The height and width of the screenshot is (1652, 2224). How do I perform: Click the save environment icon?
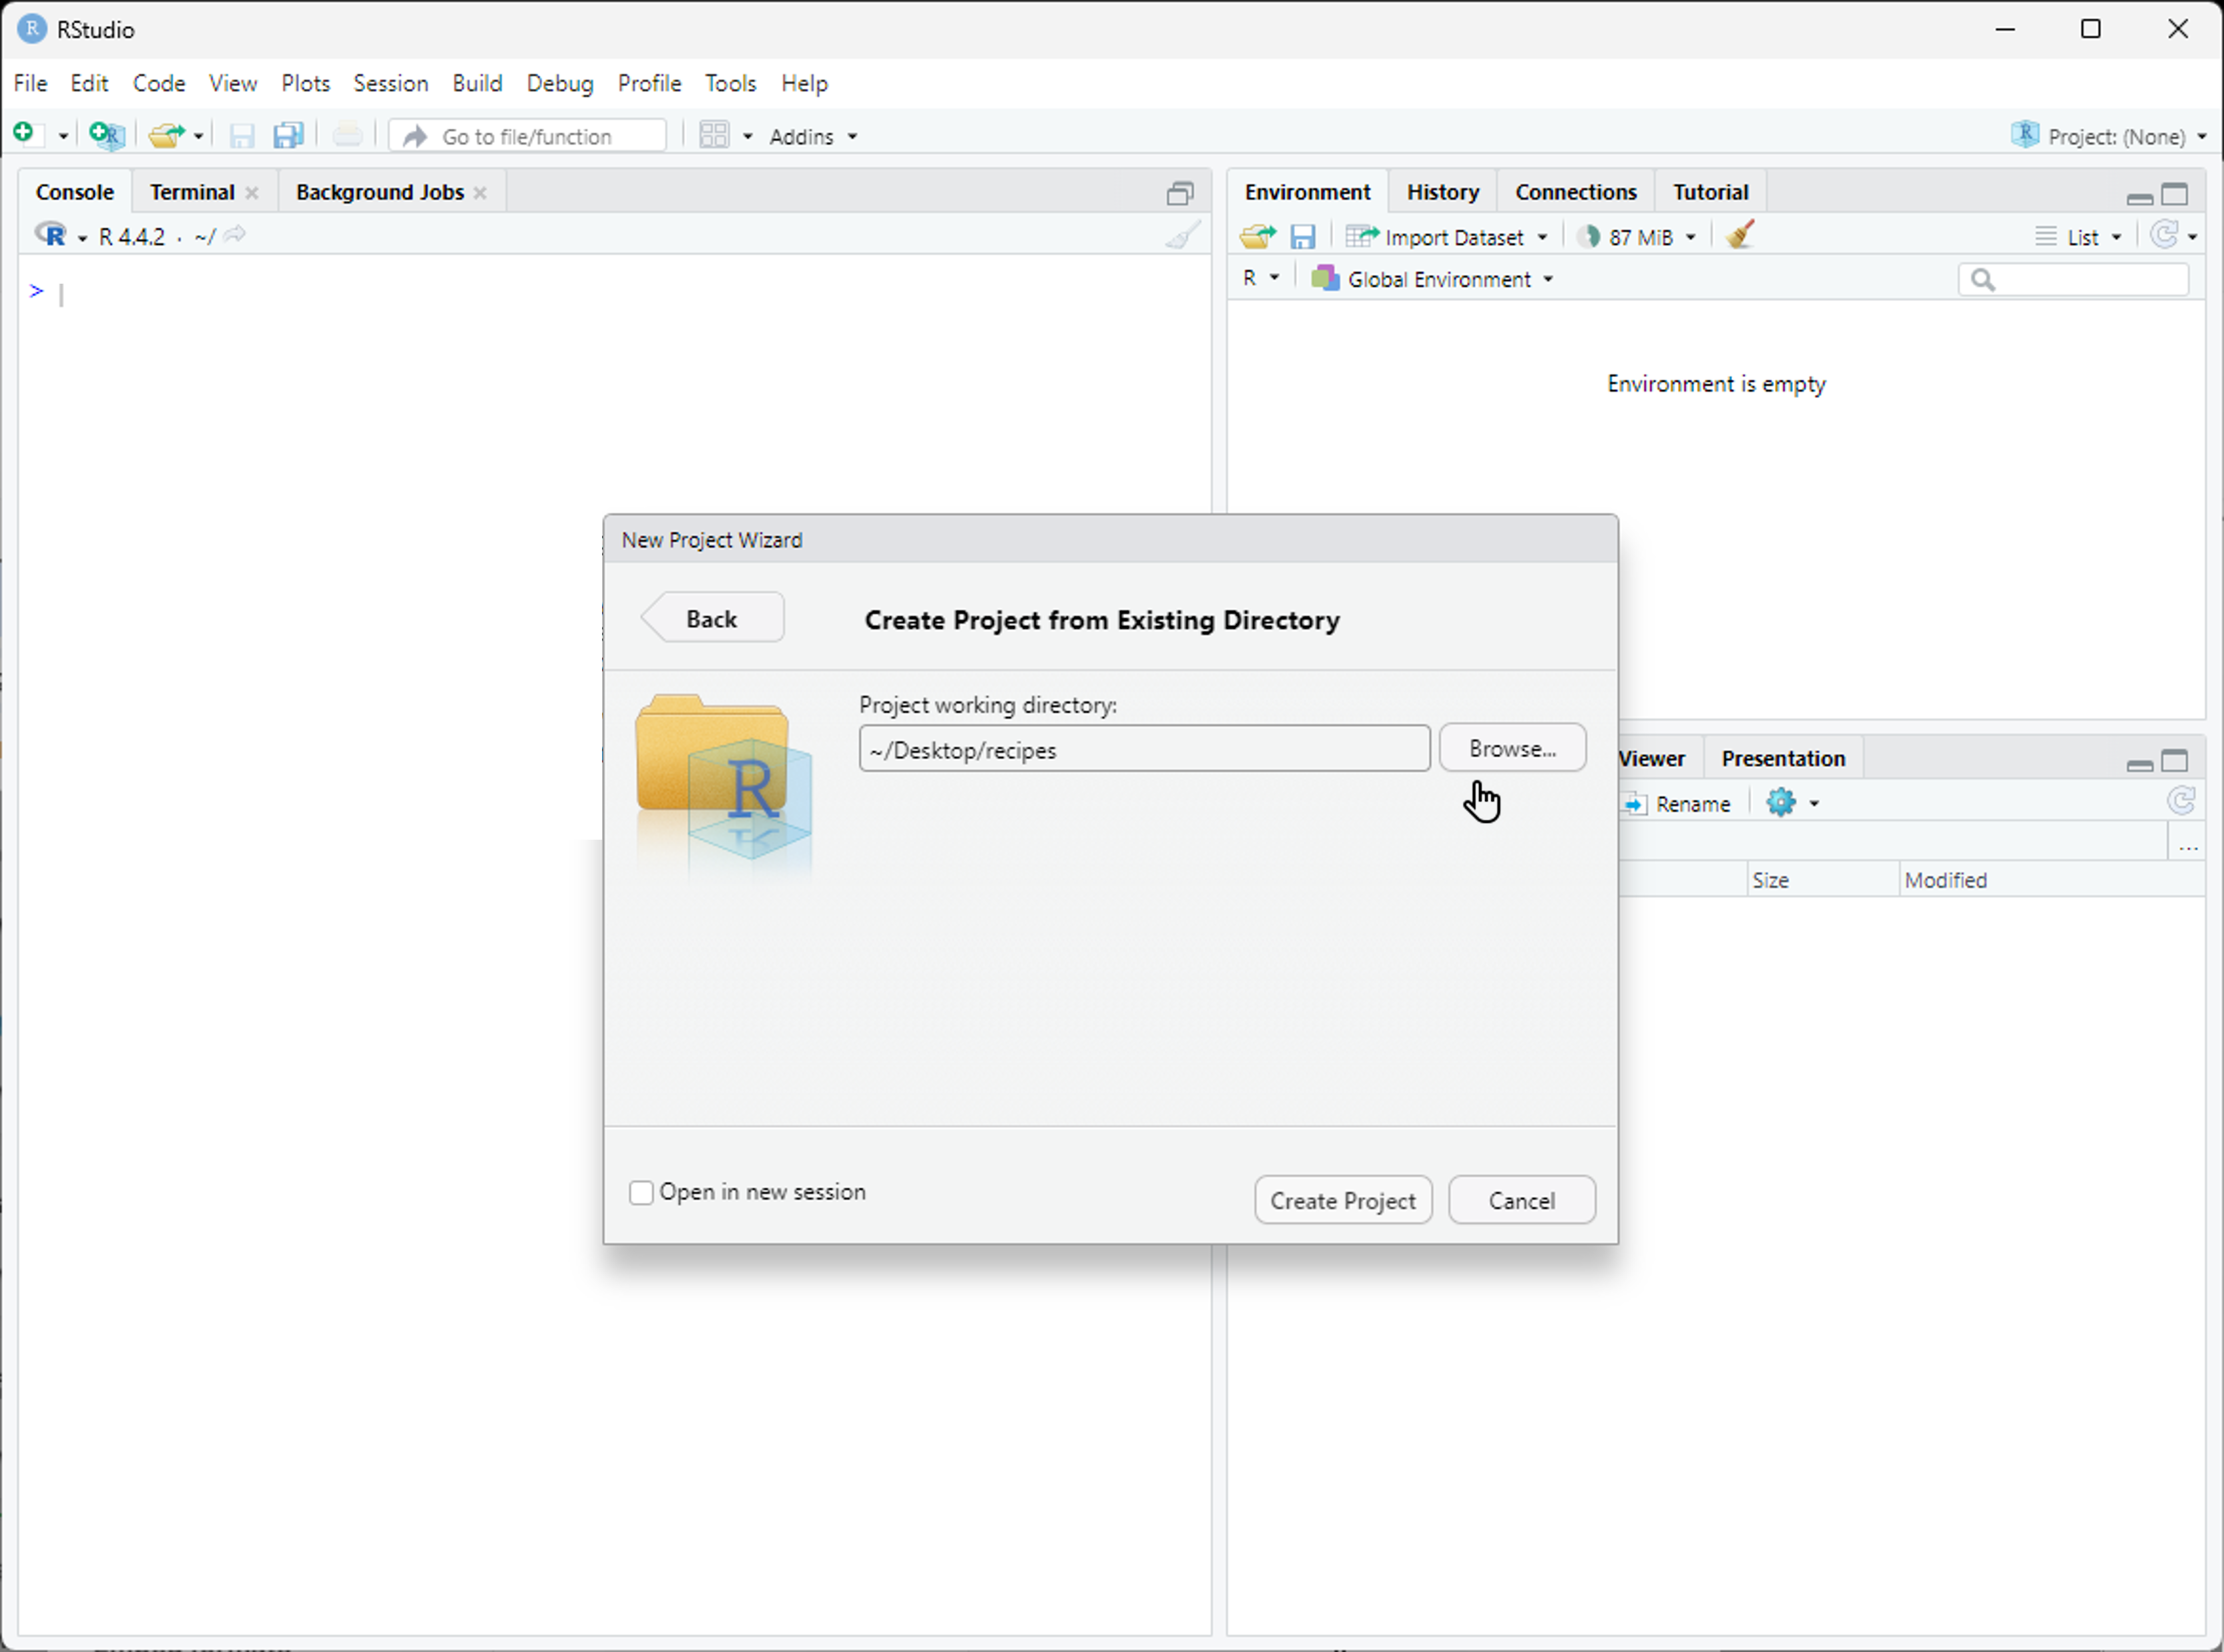click(x=1304, y=236)
